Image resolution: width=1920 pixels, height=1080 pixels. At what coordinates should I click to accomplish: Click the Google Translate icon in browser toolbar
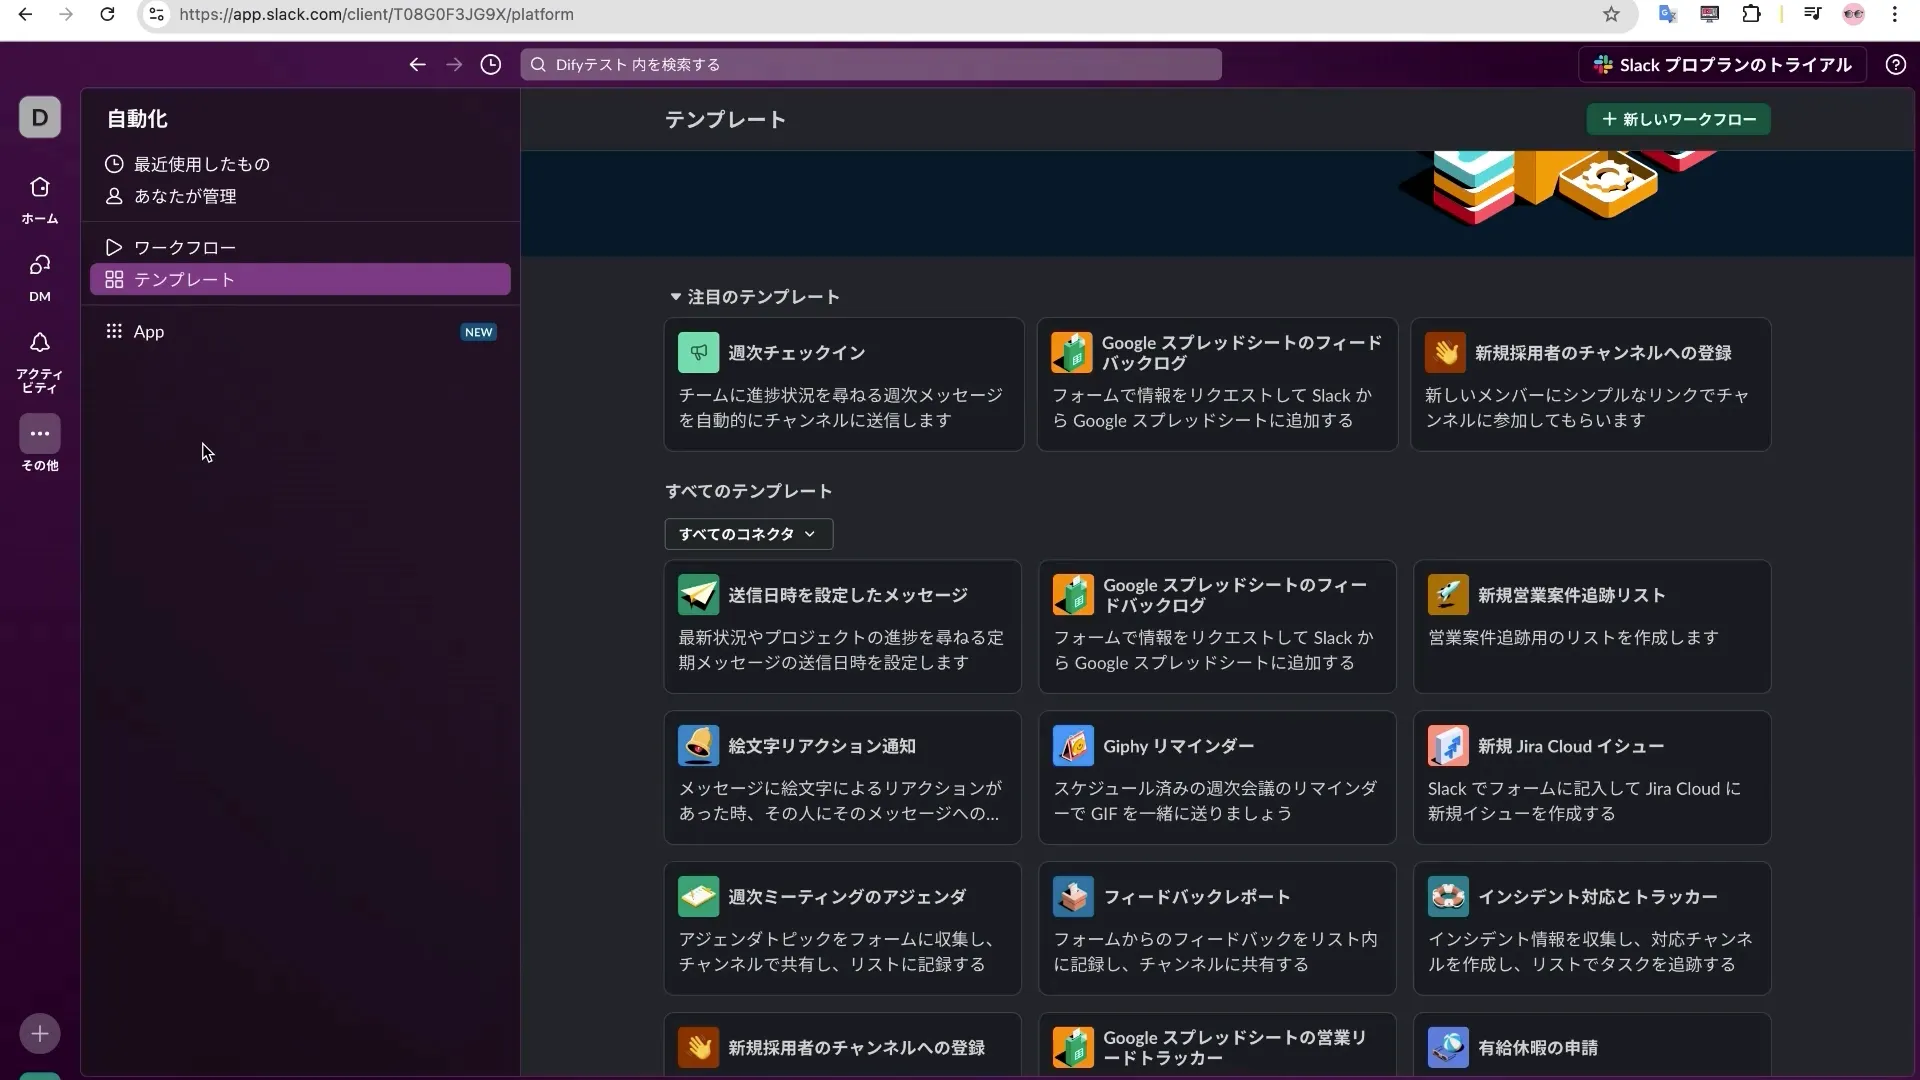pos(1667,14)
